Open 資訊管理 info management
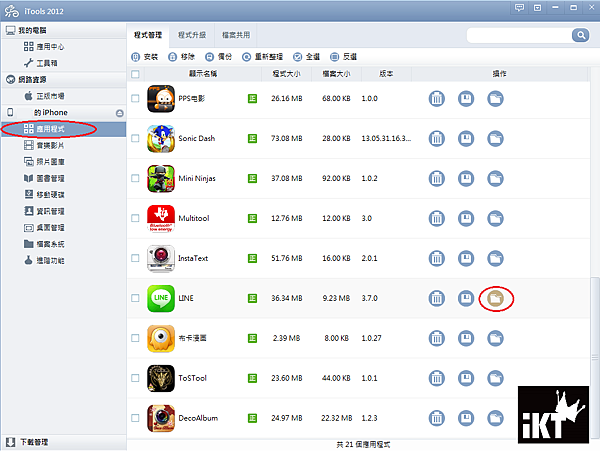 [x=44, y=211]
